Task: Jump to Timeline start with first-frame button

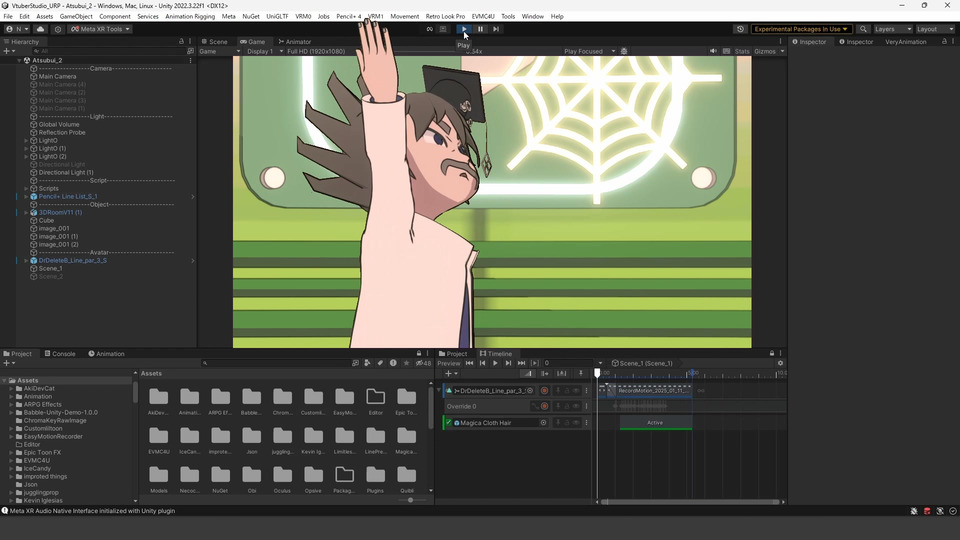Action: (x=470, y=363)
